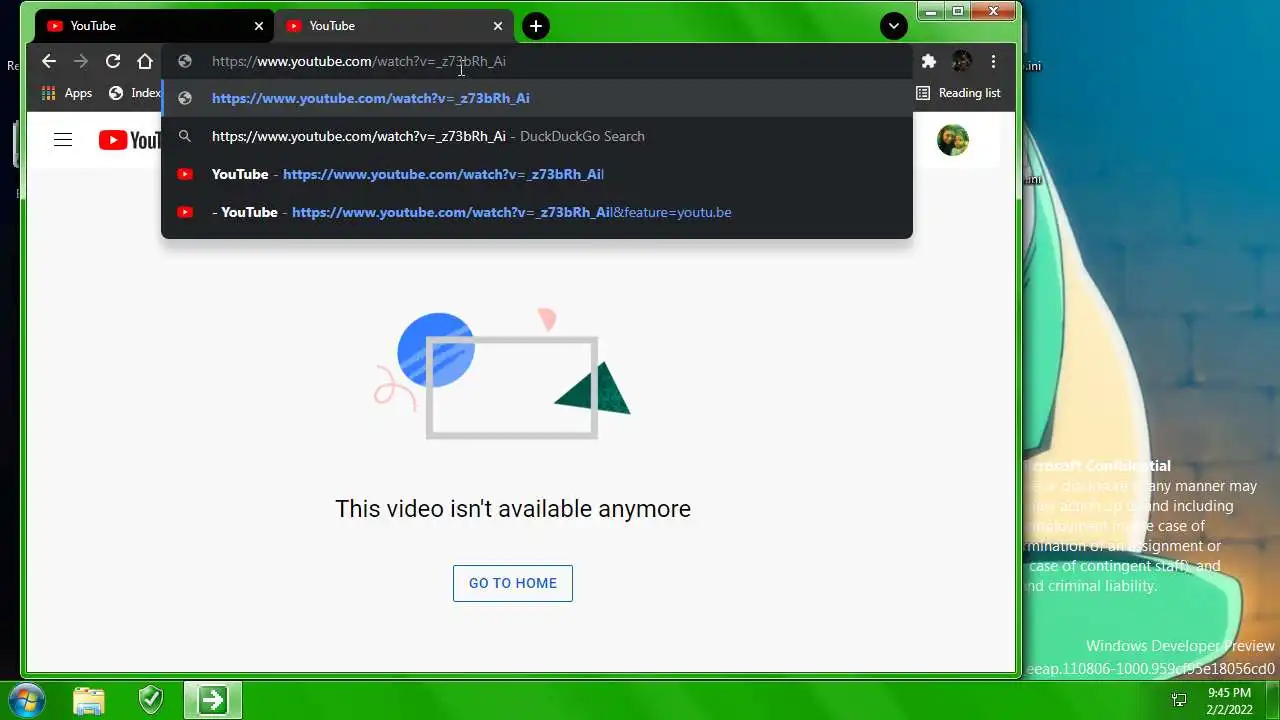The image size is (1280, 720).
Task: Open the Index bookmark
Action: click(x=135, y=93)
